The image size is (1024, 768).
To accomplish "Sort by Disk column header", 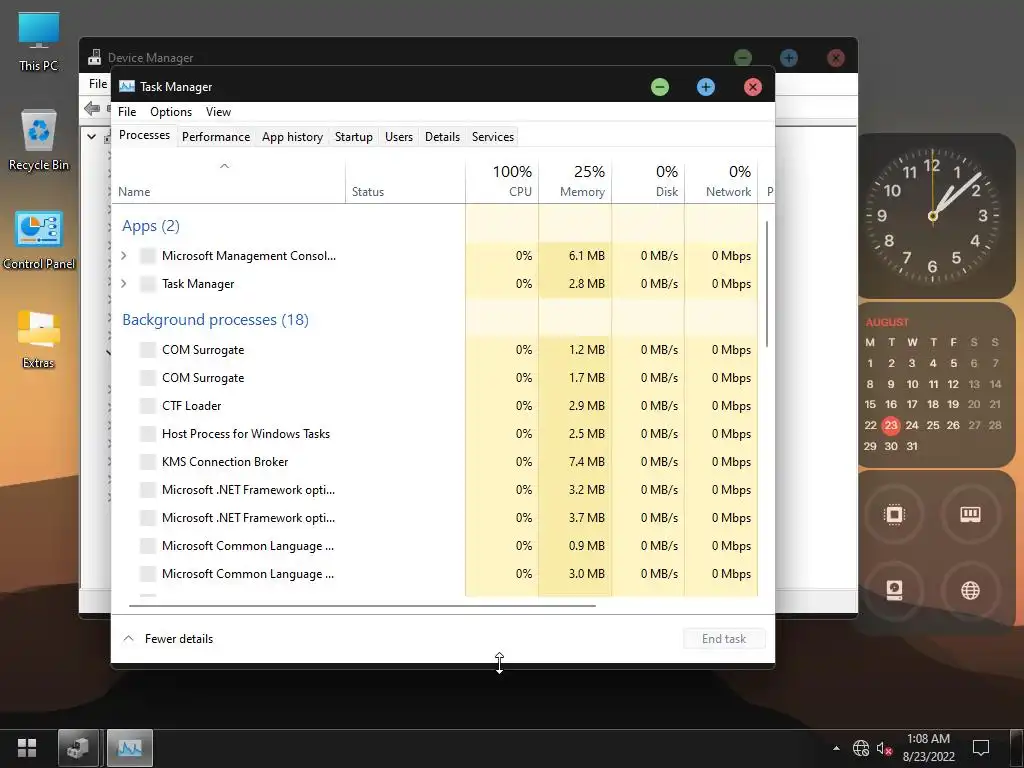I will point(648,181).
